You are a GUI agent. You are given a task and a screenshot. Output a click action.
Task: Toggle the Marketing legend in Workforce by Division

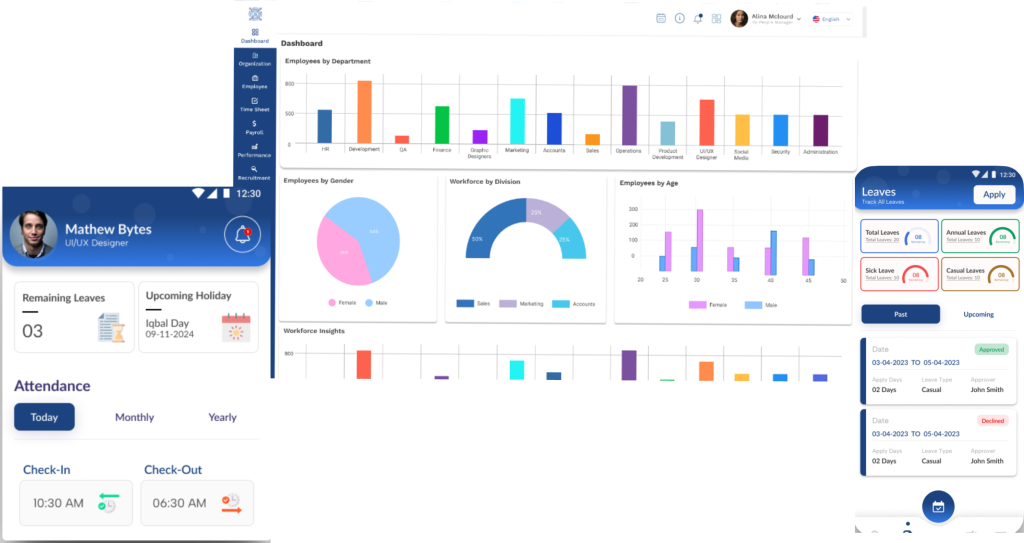(x=521, y=304)
